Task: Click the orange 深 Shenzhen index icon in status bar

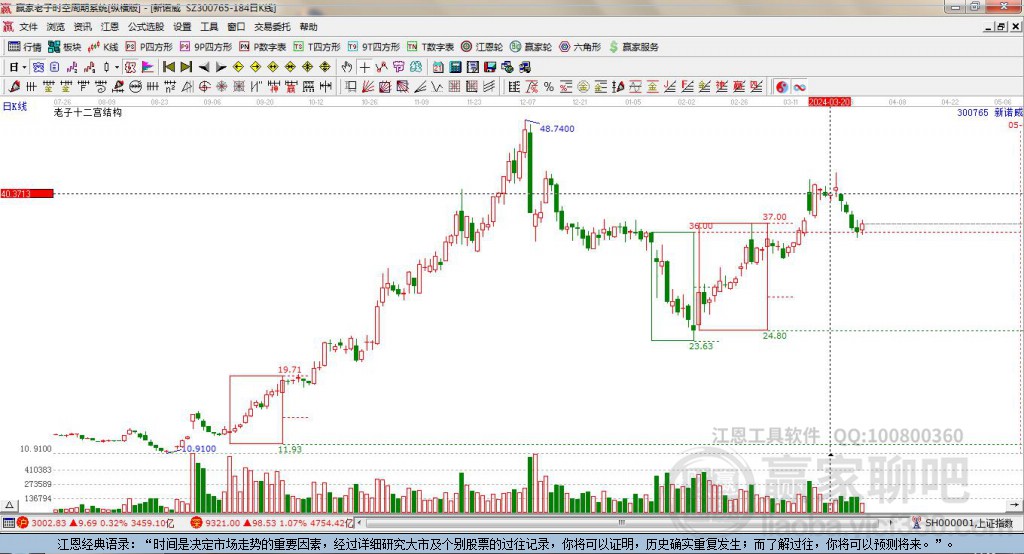Action: coord(197,523)
